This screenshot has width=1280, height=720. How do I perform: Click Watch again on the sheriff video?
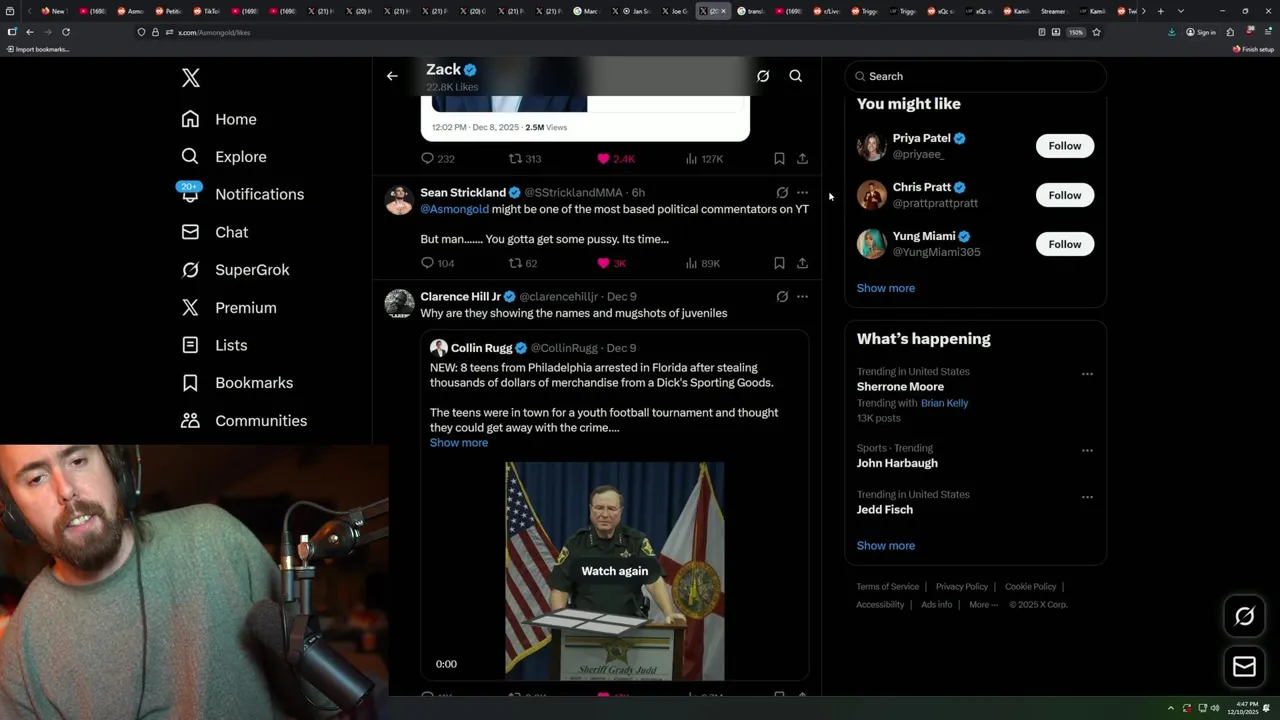pos(615,571)
